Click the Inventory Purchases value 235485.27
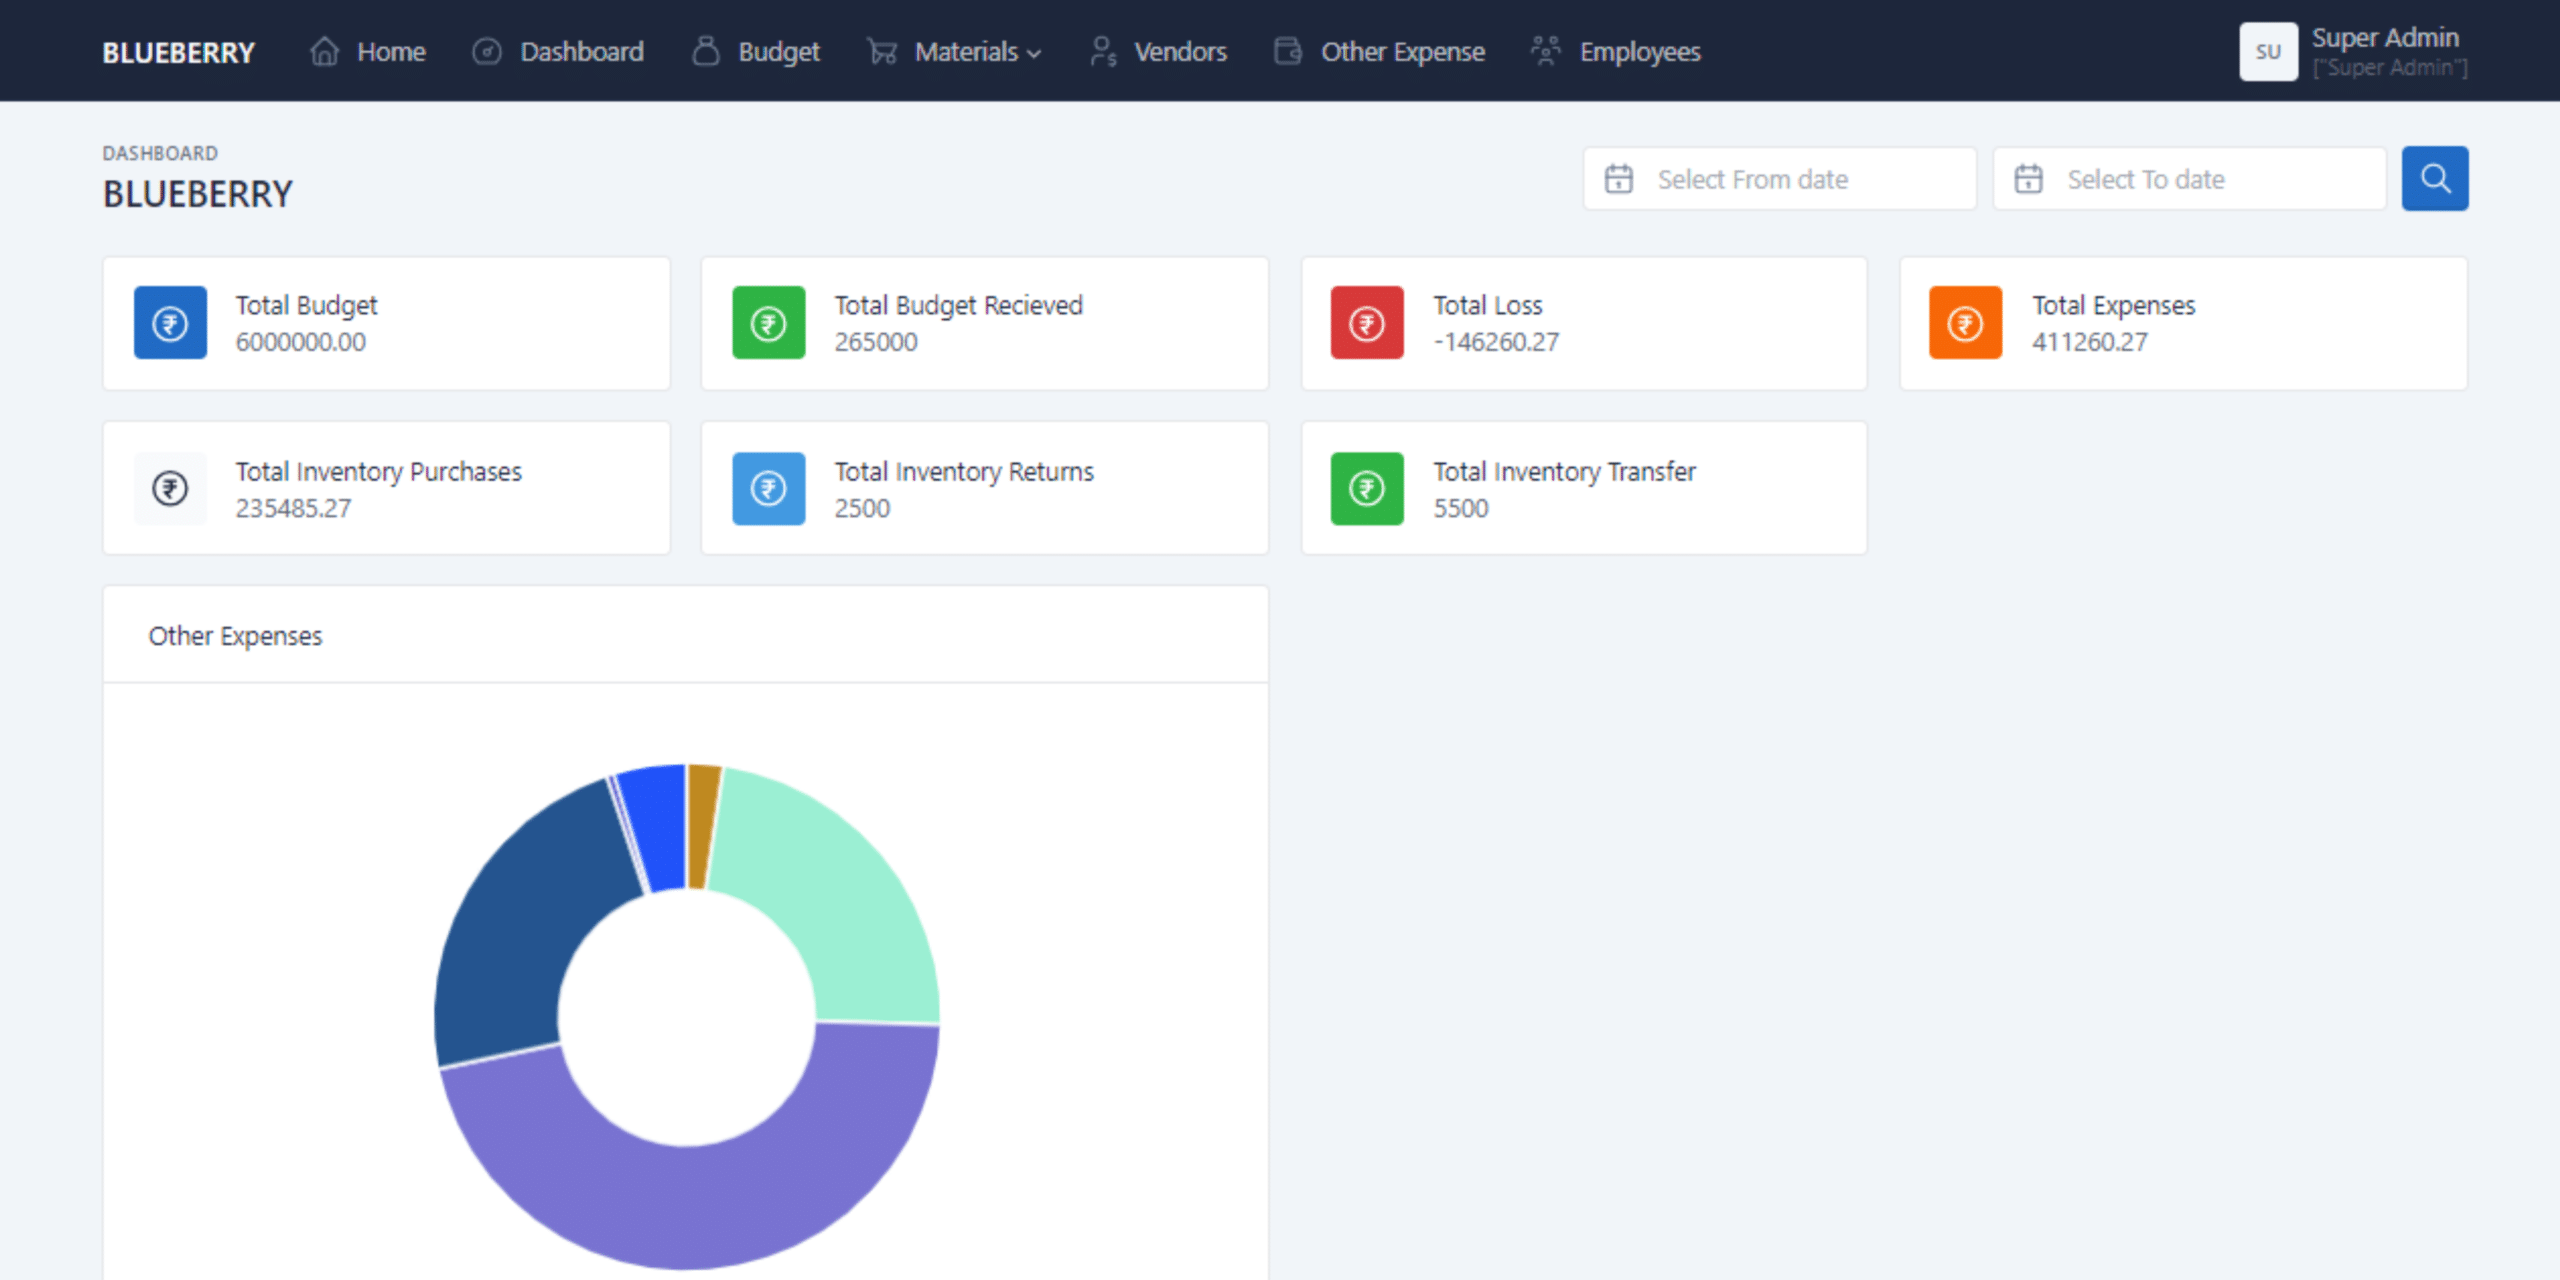 (294, 508)
